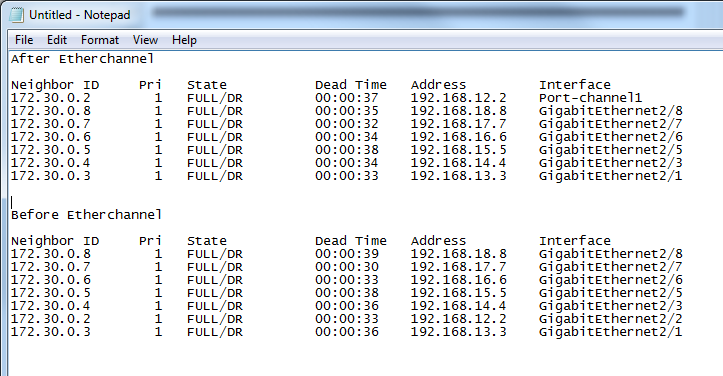
Task: Open the View menu
Action: pyautogui.click(x=145, y=40)
